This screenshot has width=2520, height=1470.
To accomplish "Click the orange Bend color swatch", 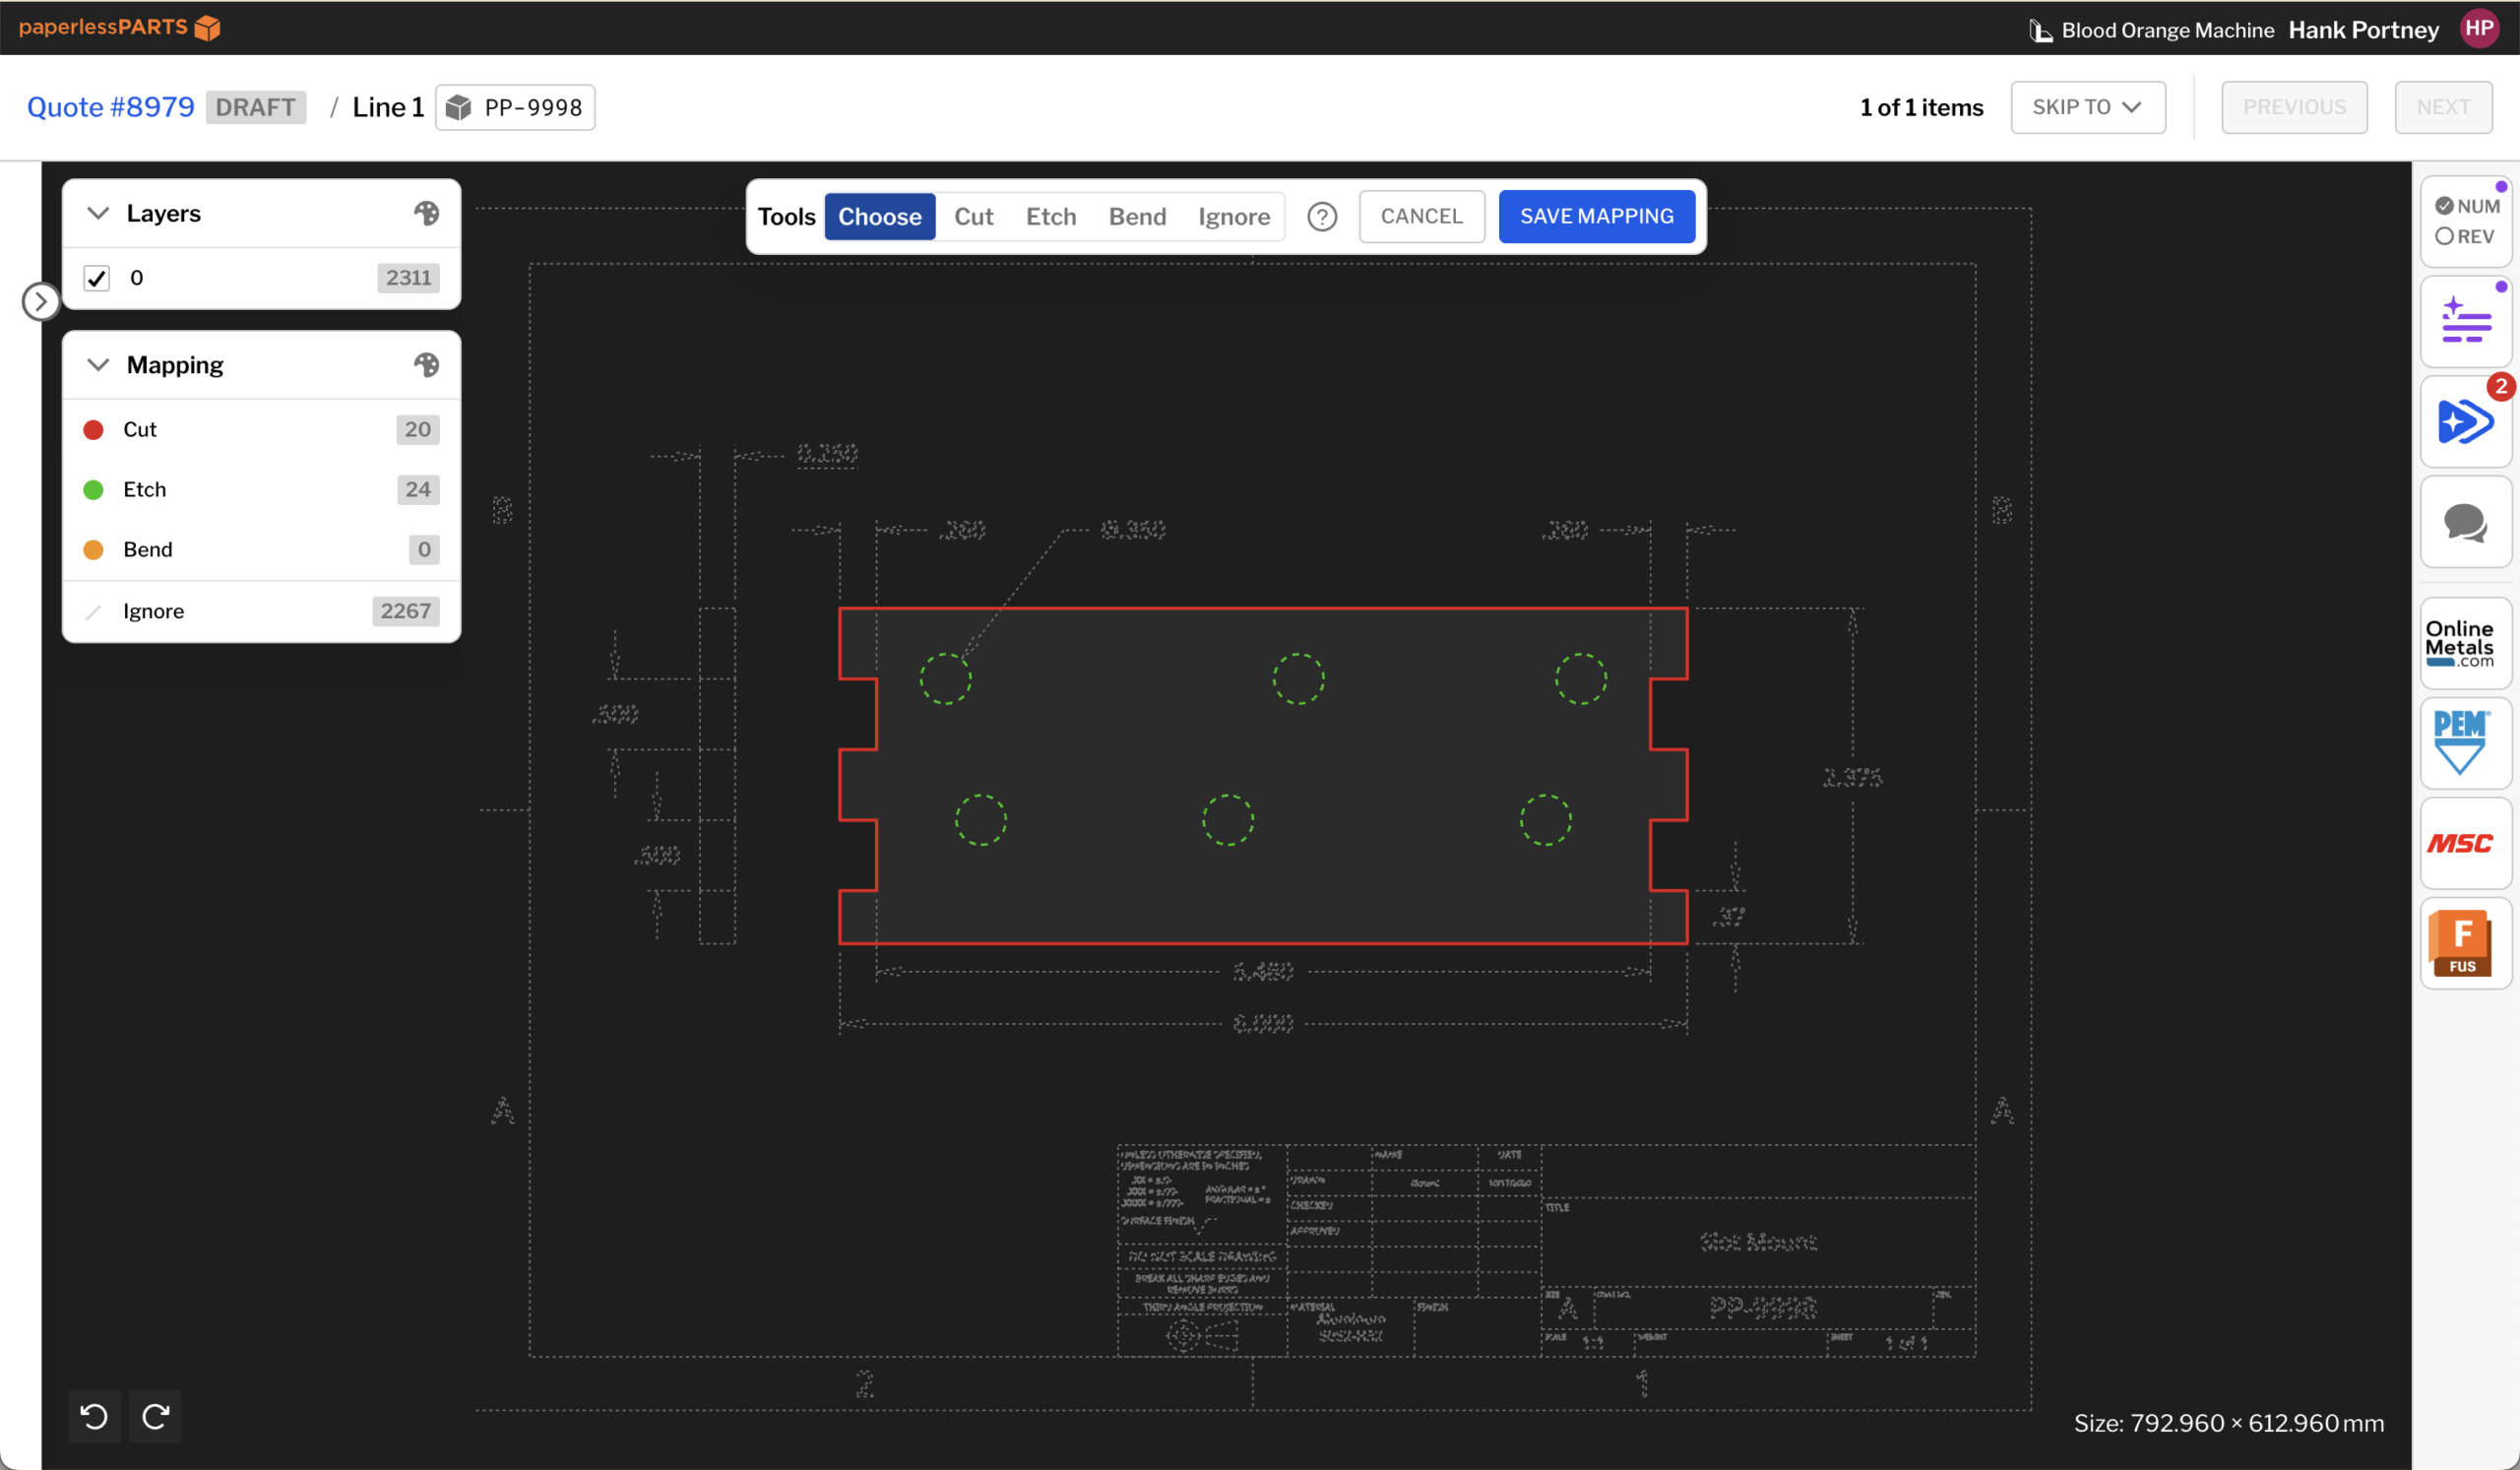I will click(93, 550).
